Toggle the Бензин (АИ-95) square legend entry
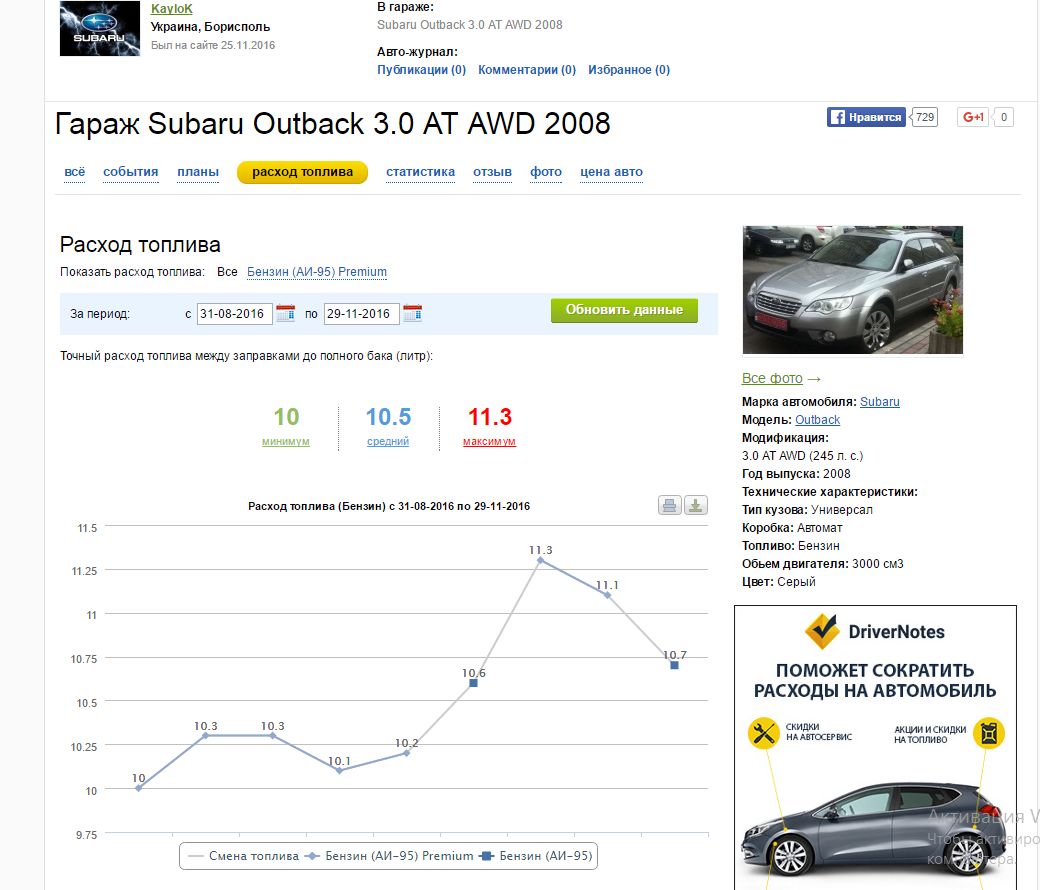 coord(538,856)
